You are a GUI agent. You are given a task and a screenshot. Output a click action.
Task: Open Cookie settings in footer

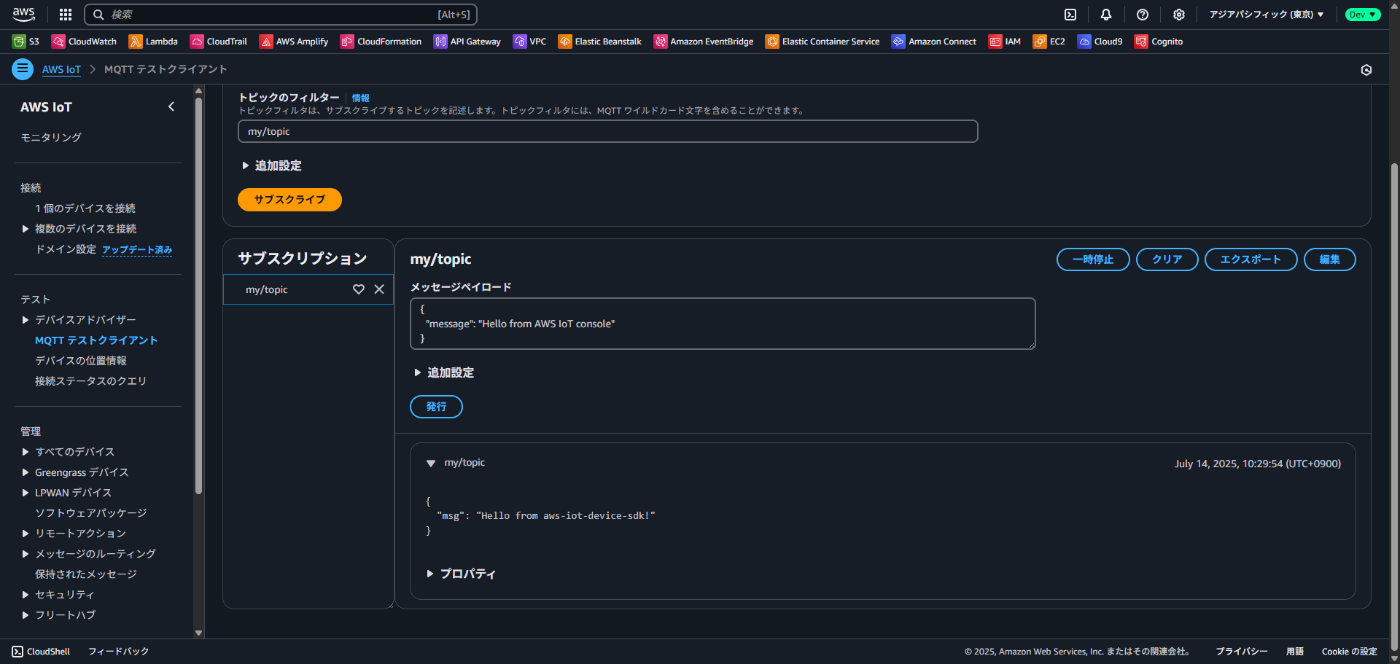(x=1349, y=651)
